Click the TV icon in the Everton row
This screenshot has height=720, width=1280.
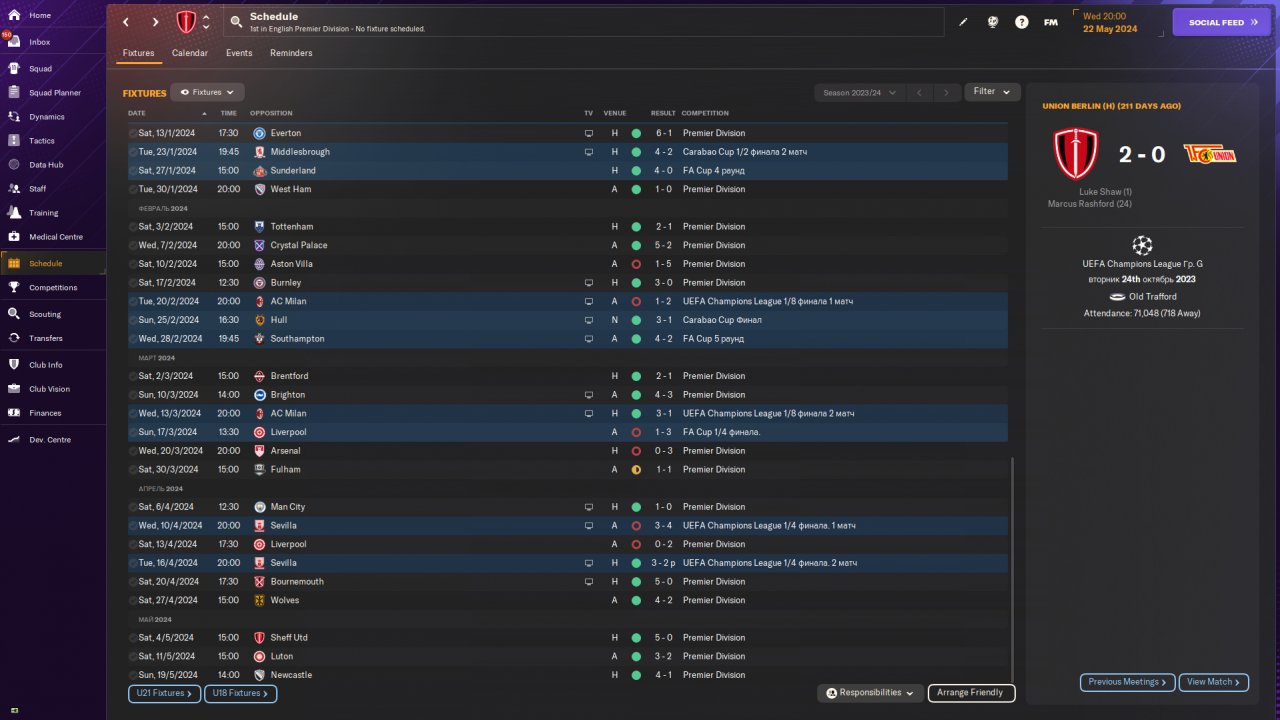[589, 133]
